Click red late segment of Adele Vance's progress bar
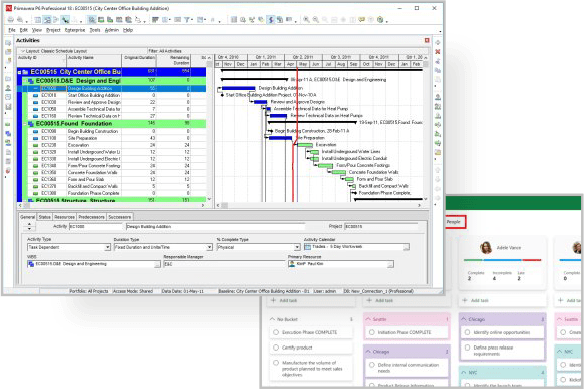The image size is (584, 389). pyautogui.click(x=532, y=260)
